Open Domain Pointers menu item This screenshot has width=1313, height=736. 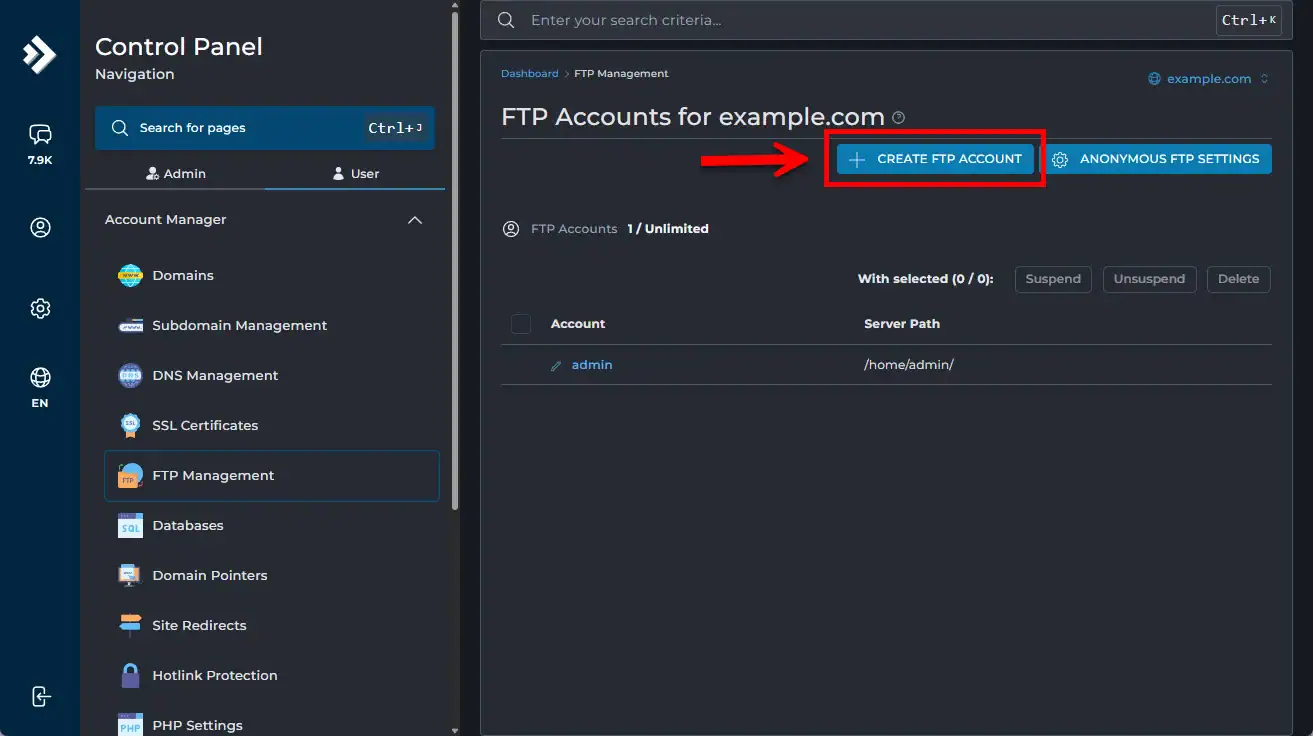(x=272, y=575)
